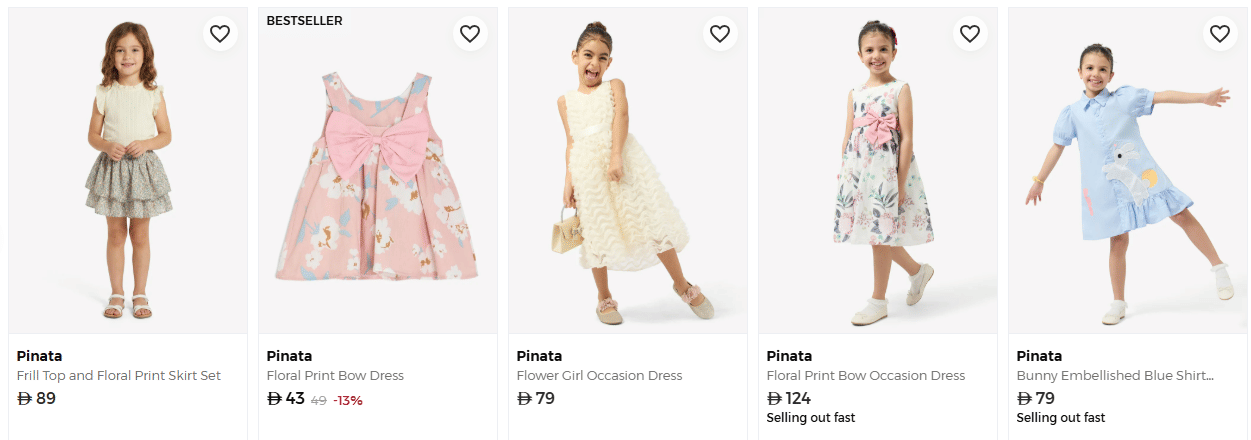Click the BESTSELLER badge on pink dress
Viewport: 1251px width, 440px height.
click(304, 21)
